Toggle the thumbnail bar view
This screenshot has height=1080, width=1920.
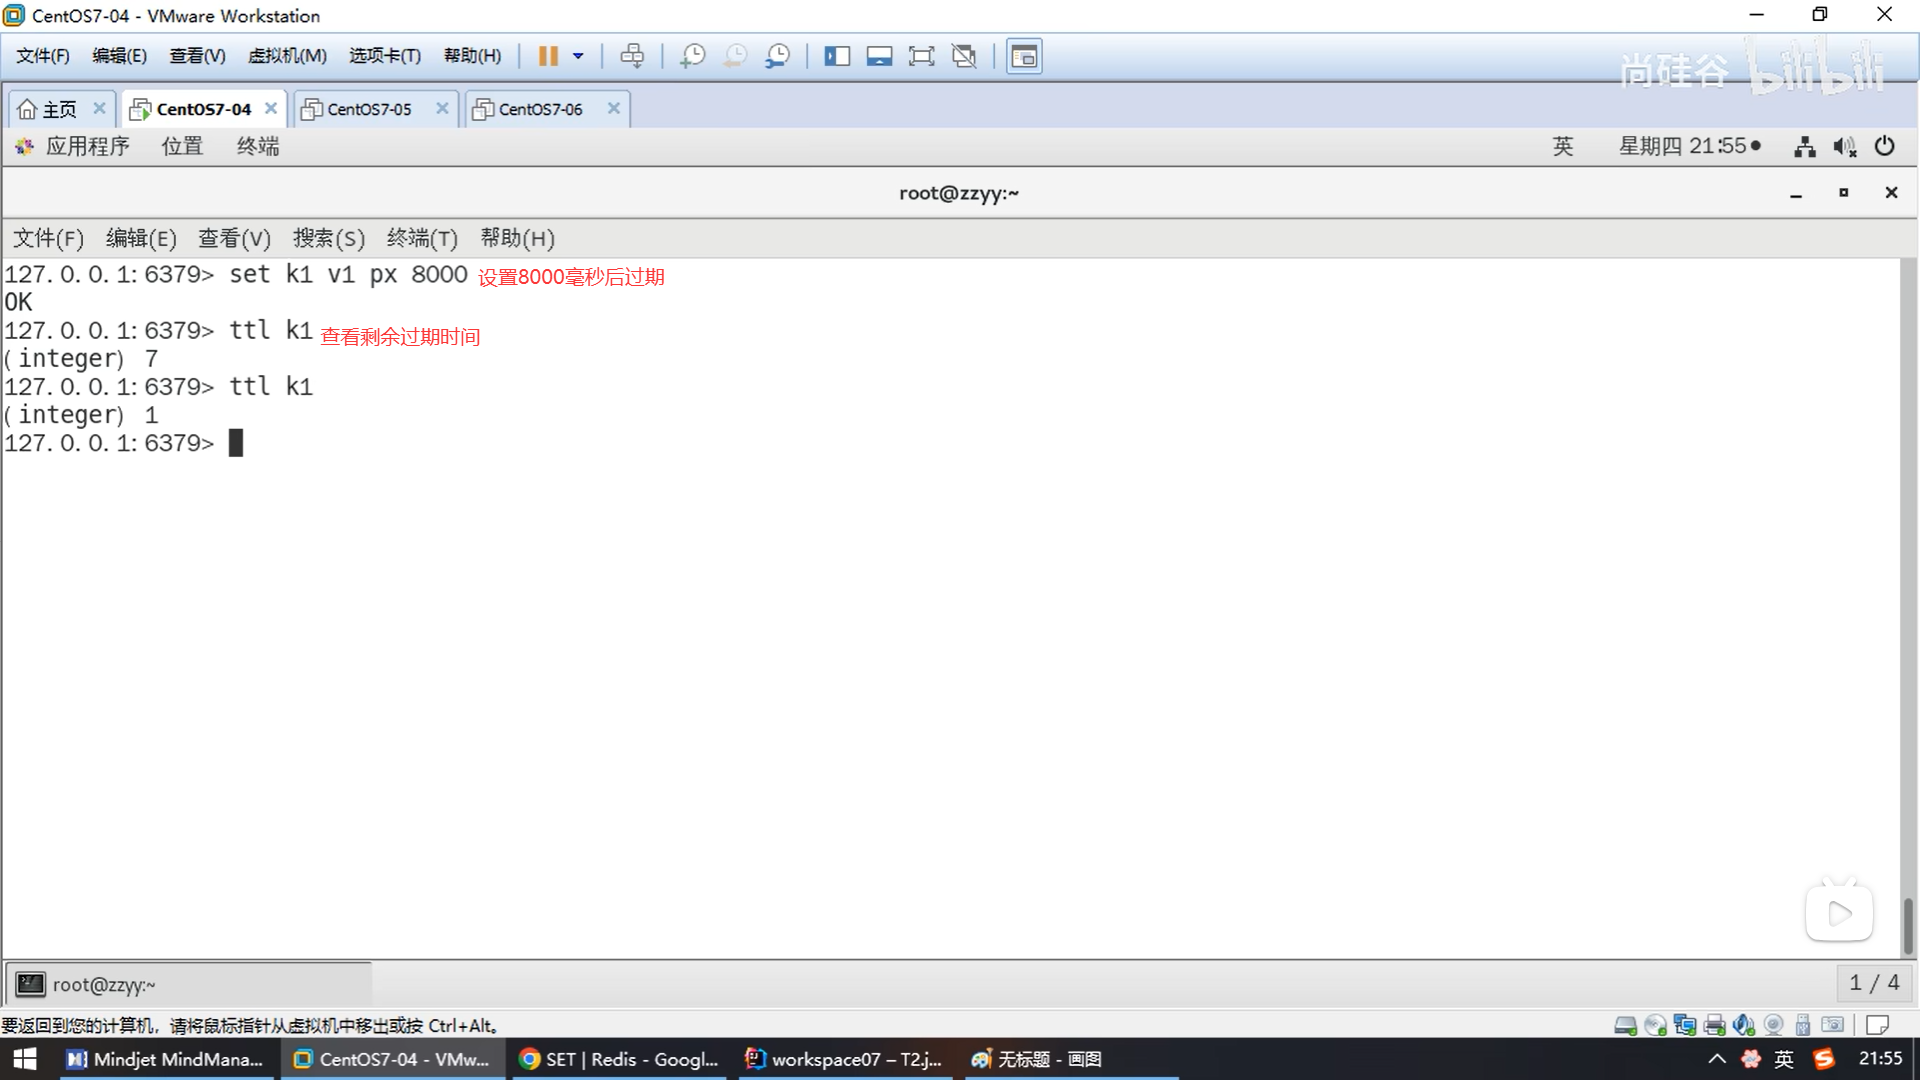tap(879, 56)
